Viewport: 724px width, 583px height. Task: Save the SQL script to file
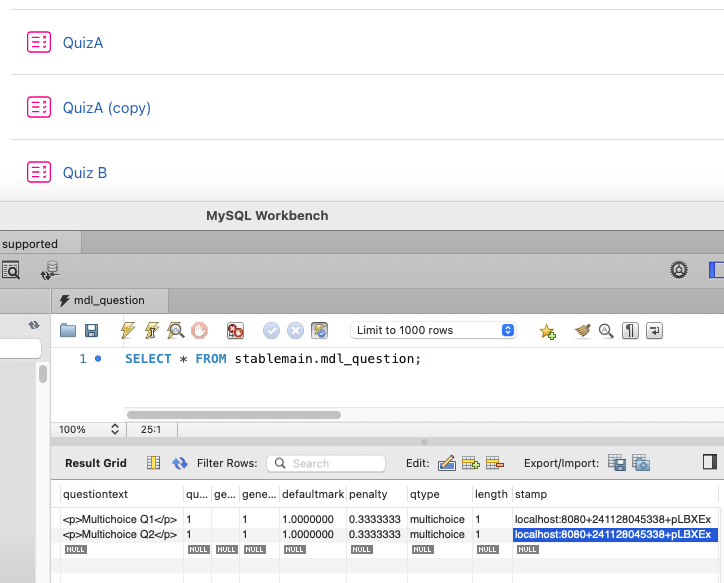[91, 331]
